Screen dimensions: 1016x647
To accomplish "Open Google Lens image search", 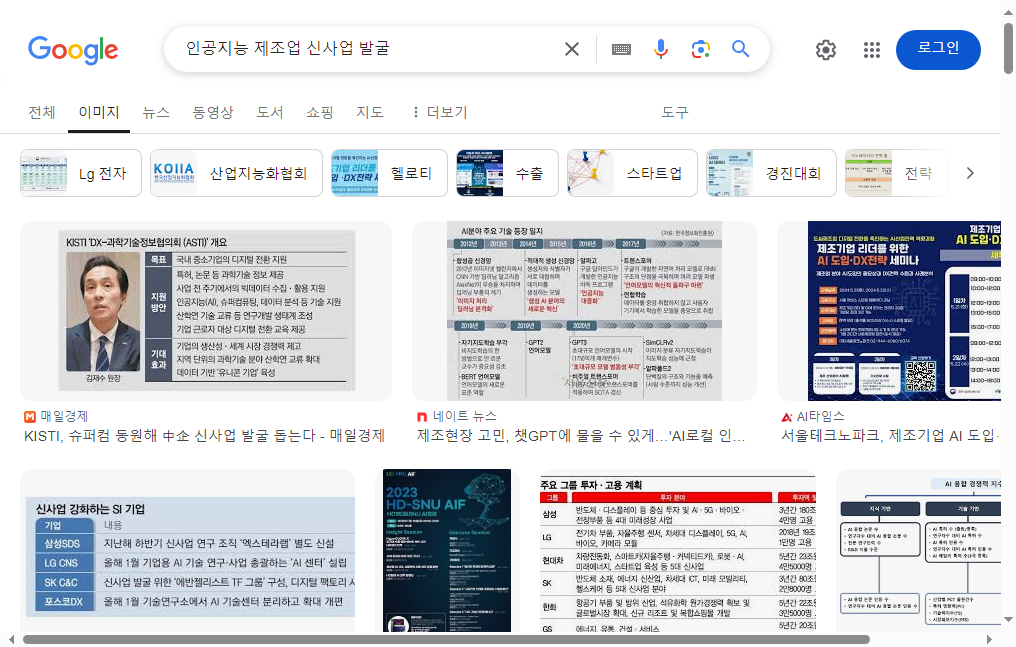I will pyautogui.click(x=700, y=49).
